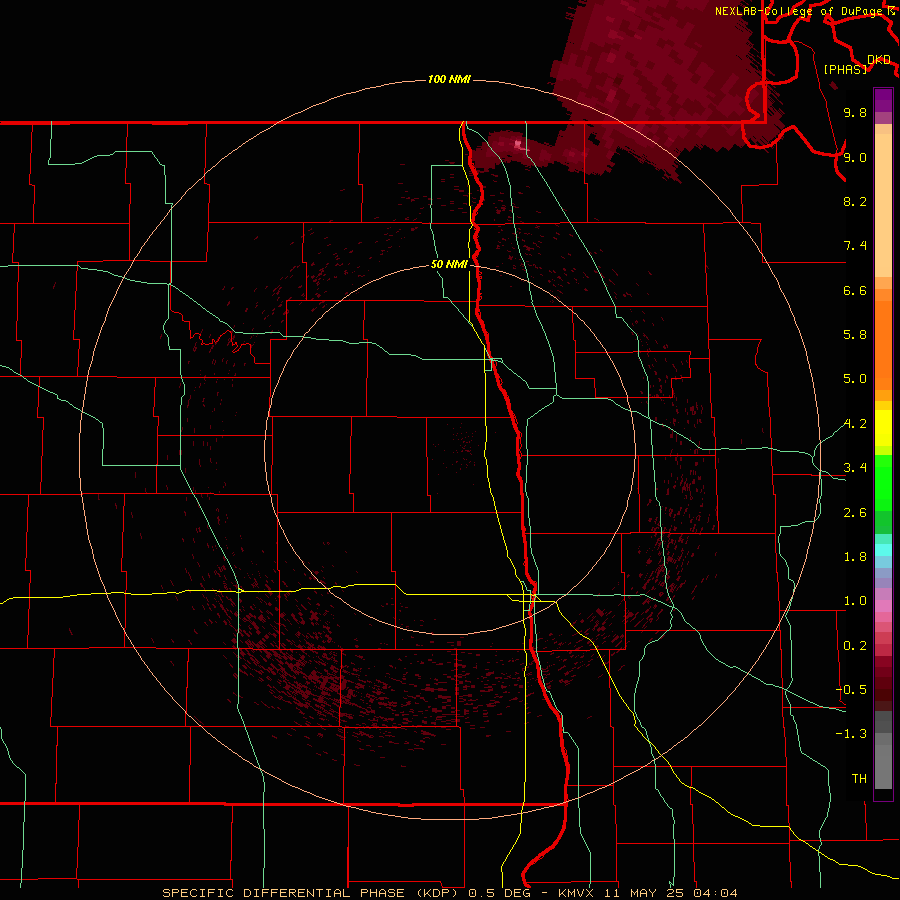The image size is (900, 900).
Task: Select the 4.2 legend value
Action: 855,424
